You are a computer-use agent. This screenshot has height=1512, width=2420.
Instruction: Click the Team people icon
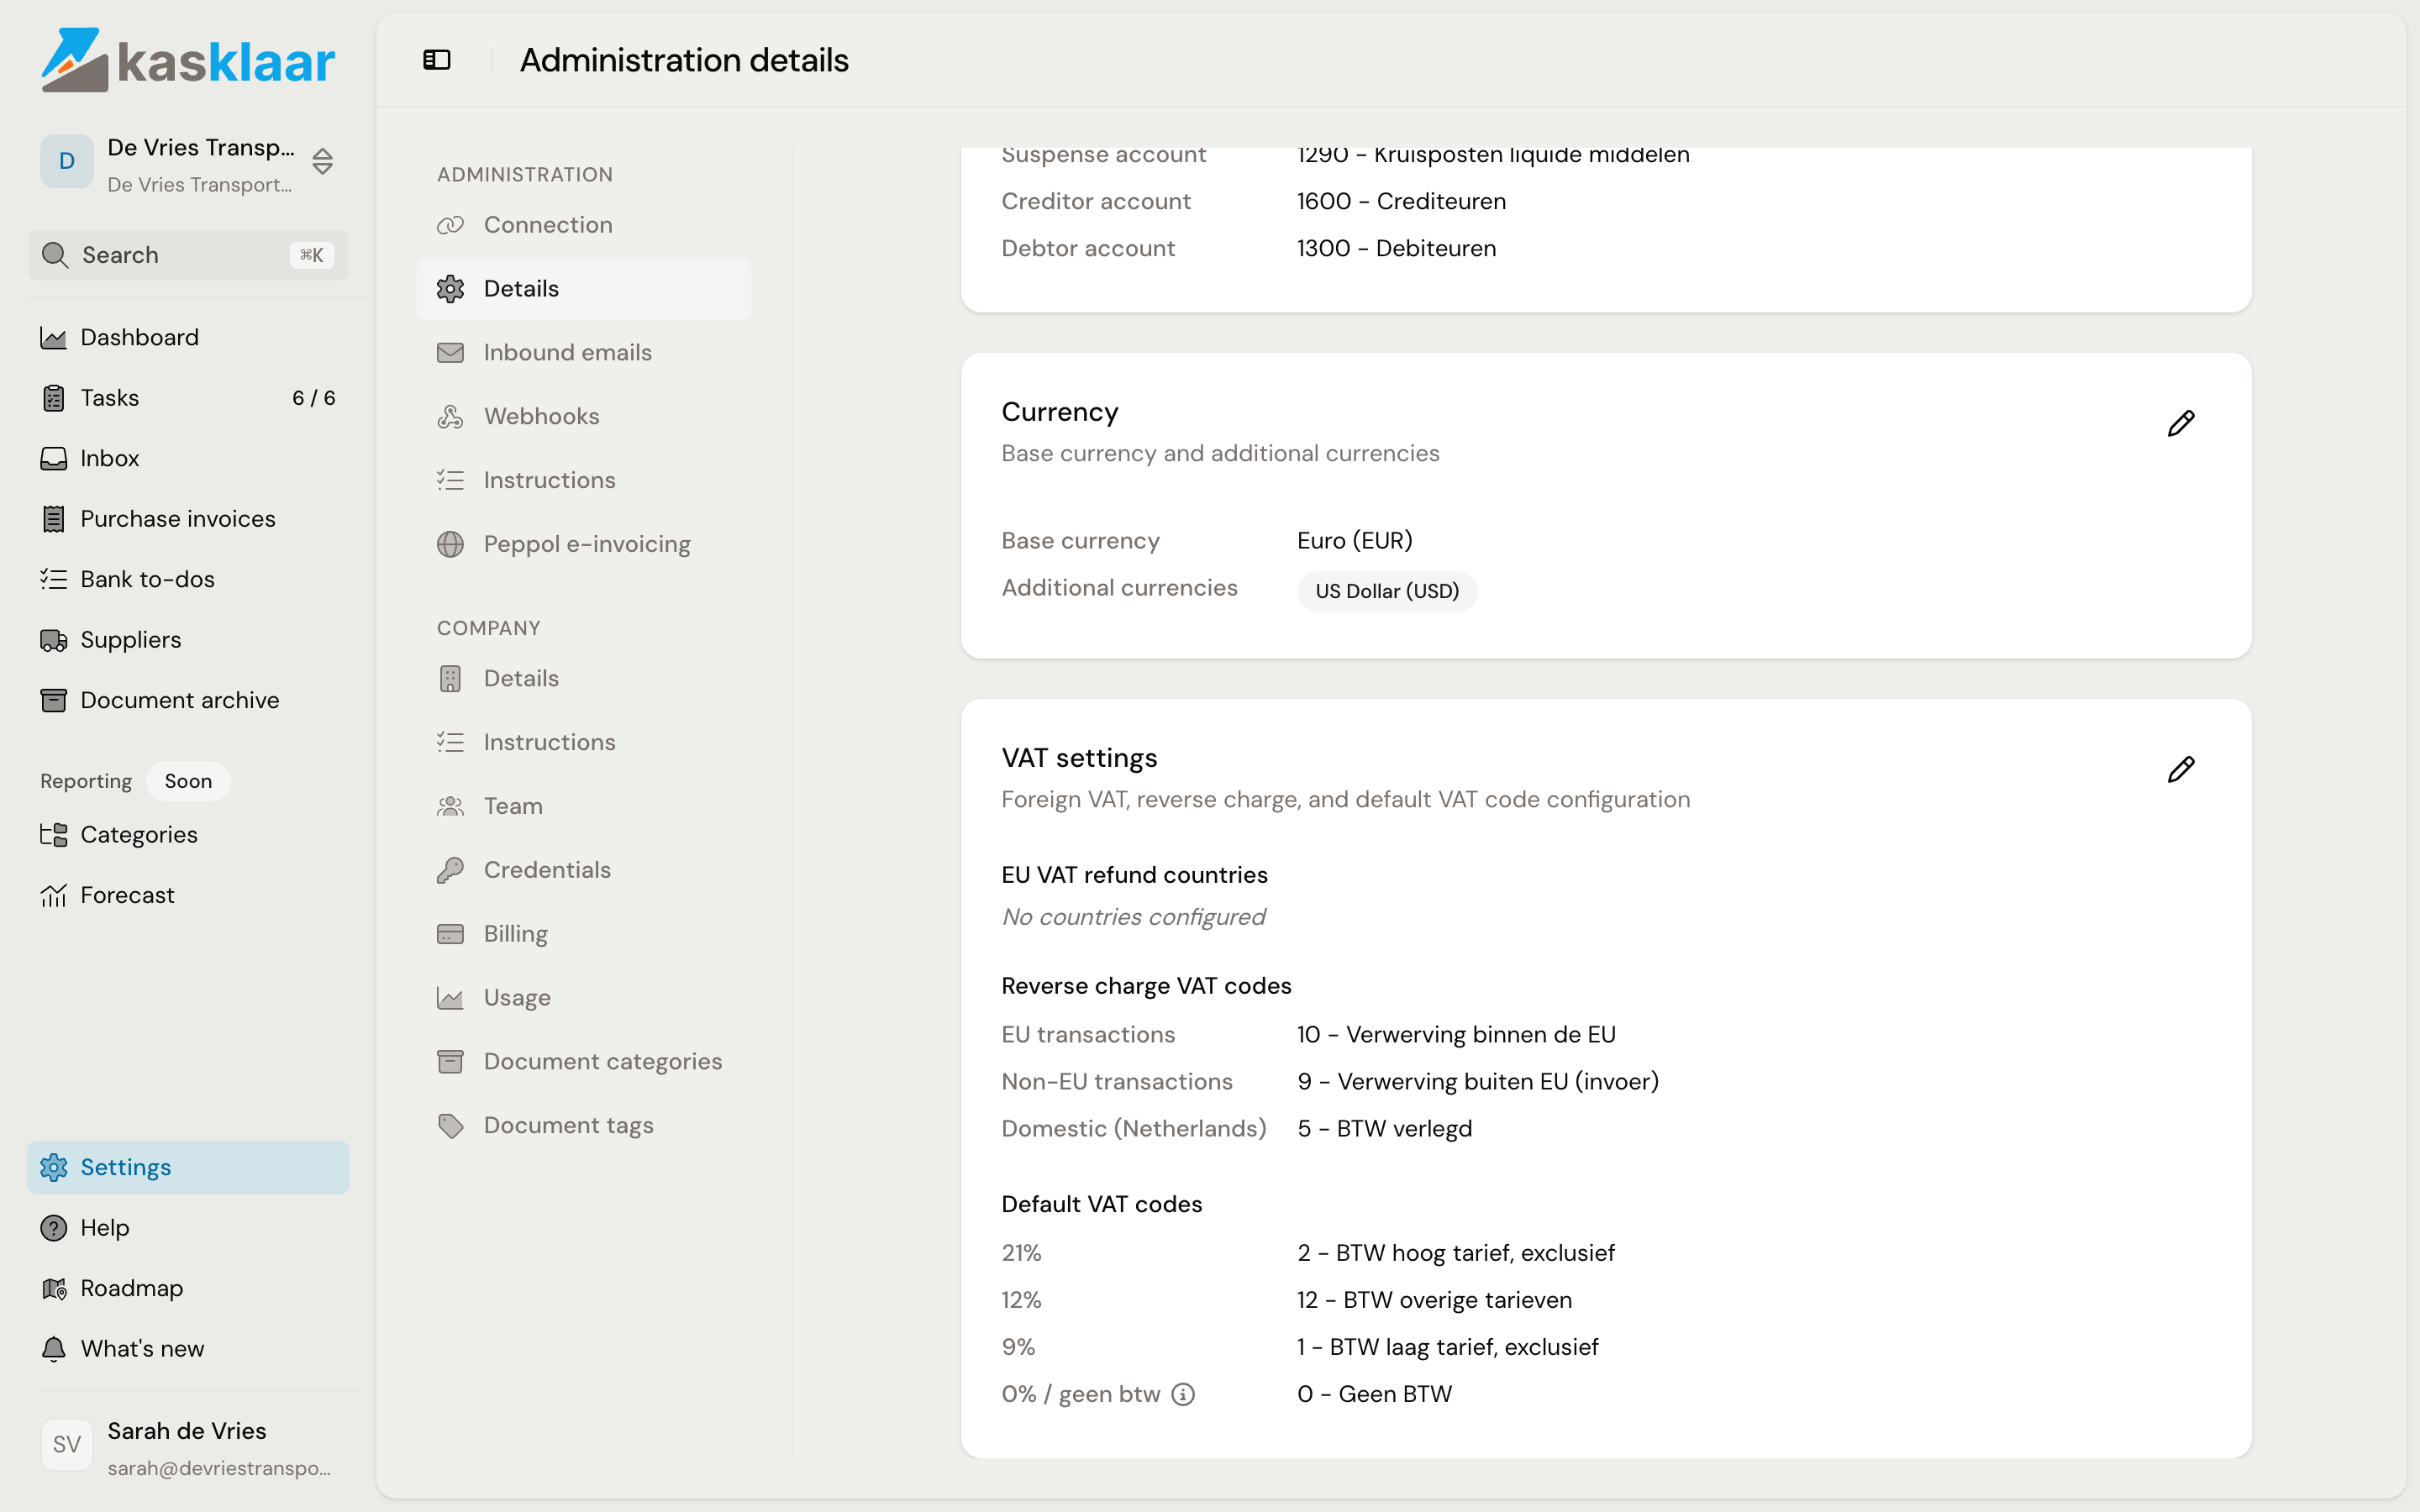450,806
